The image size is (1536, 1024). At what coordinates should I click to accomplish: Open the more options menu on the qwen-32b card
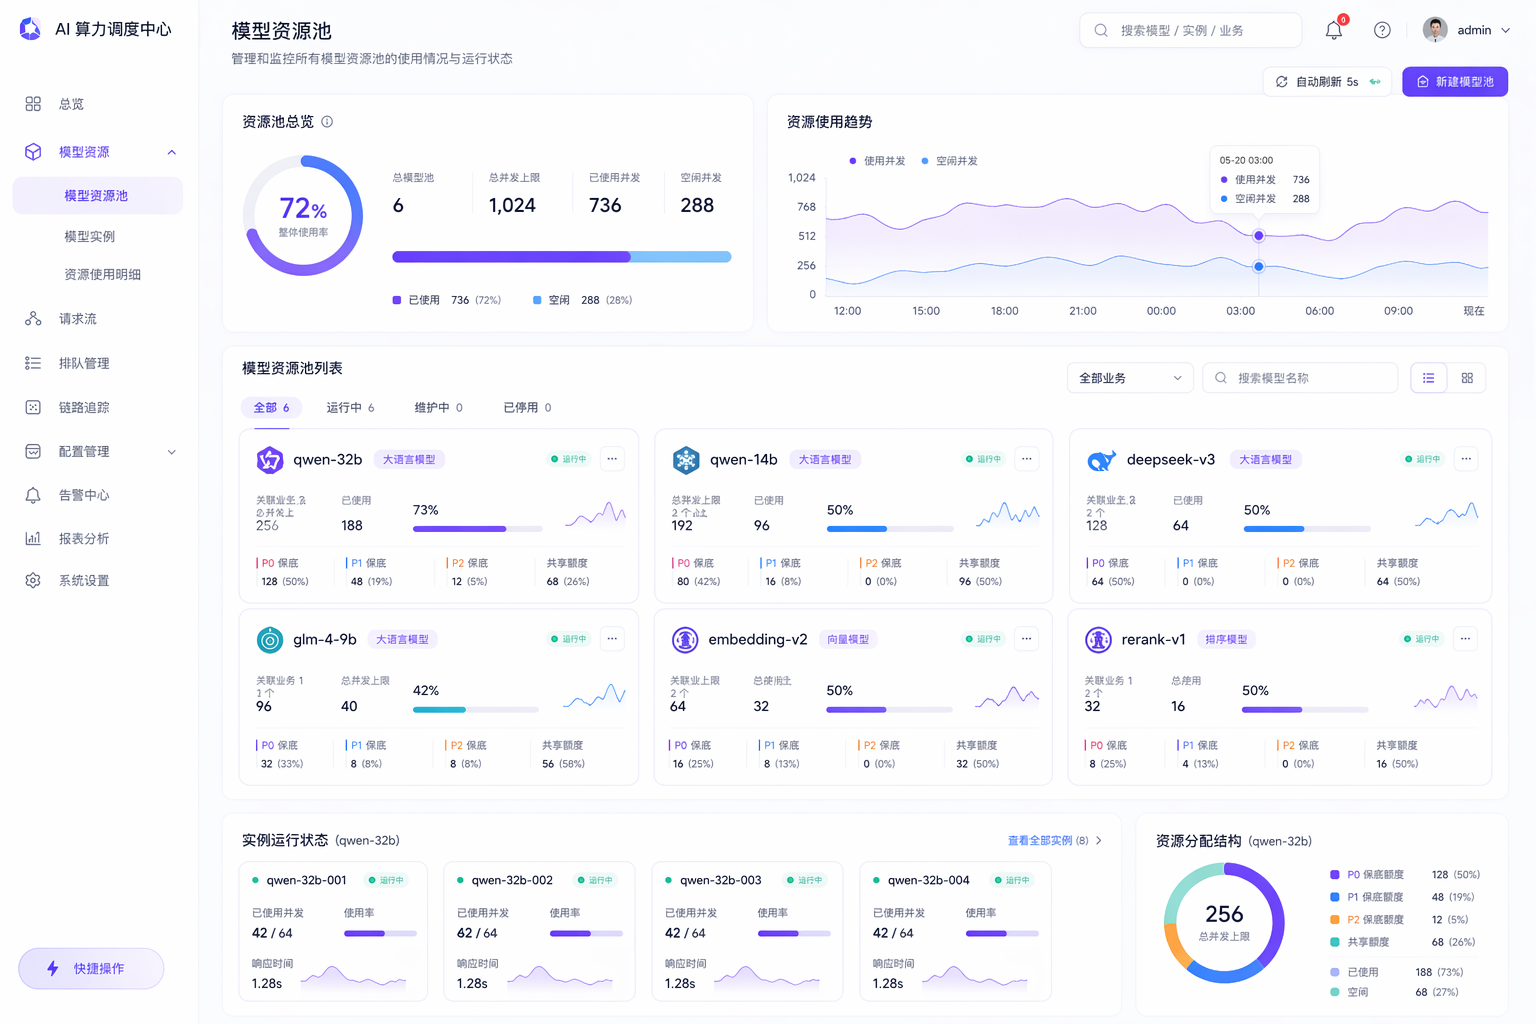point(612,459)
